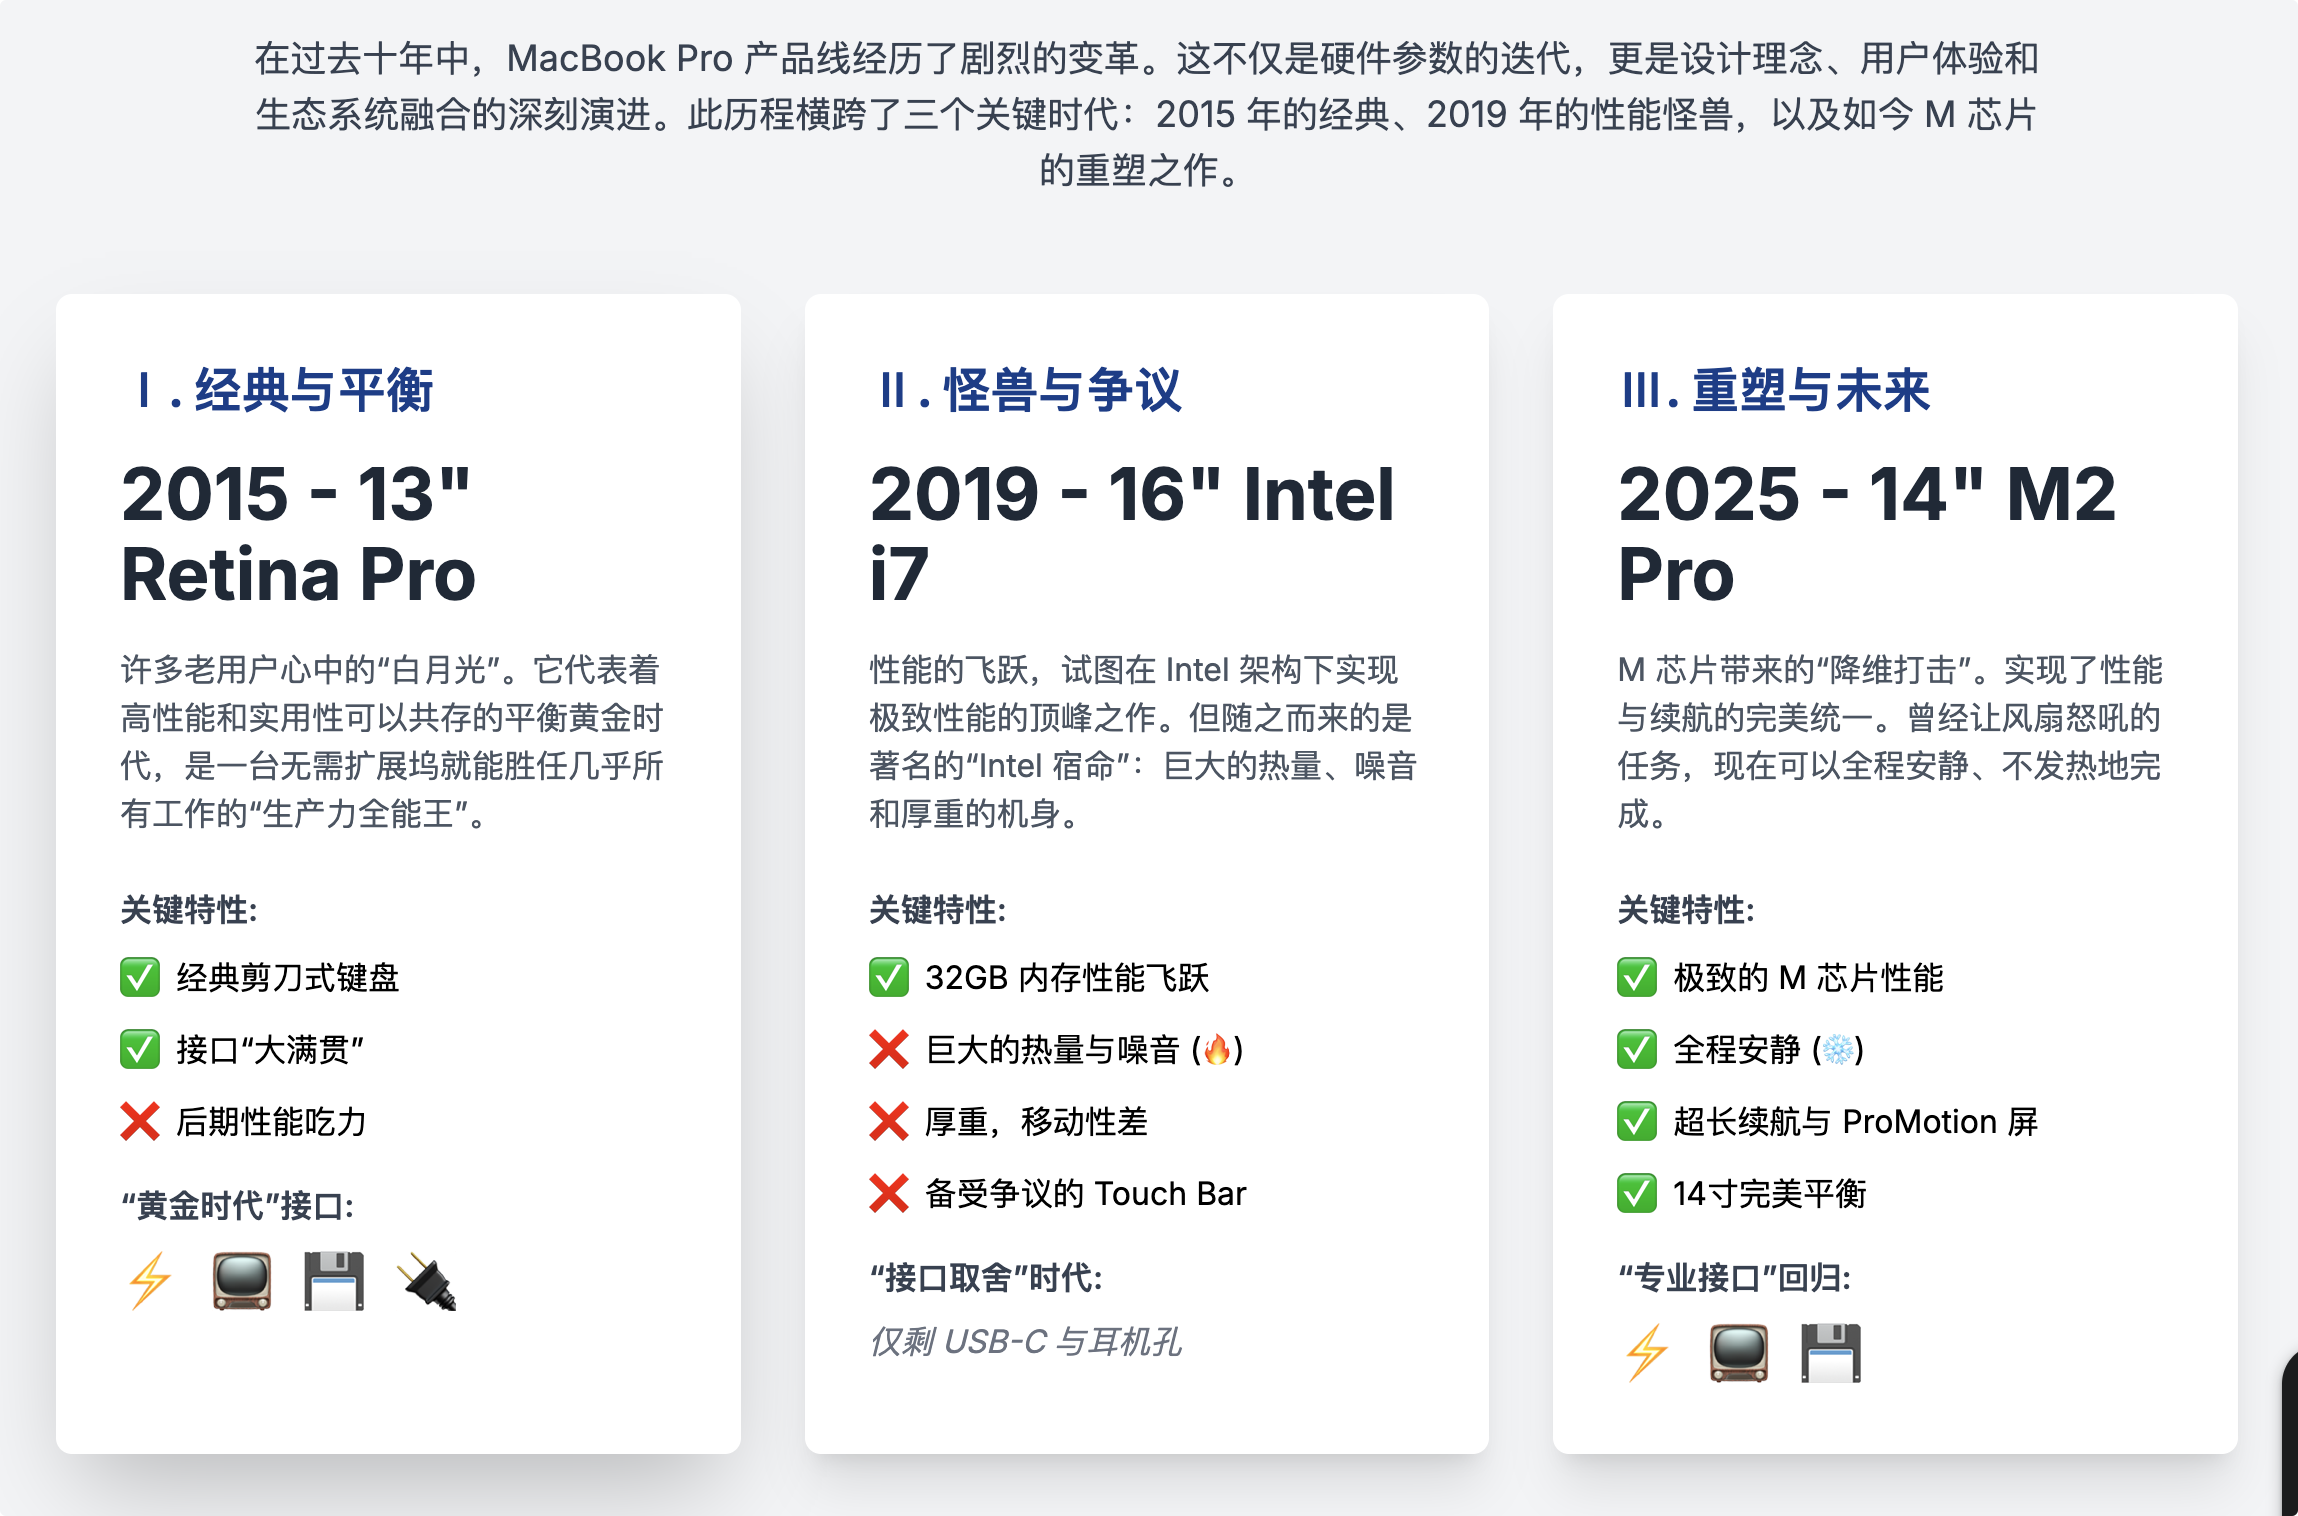Click television icon in 2025 card
Image resolution: width=2298 pixels, height=1516 pixels.
pos(1738,1353)
